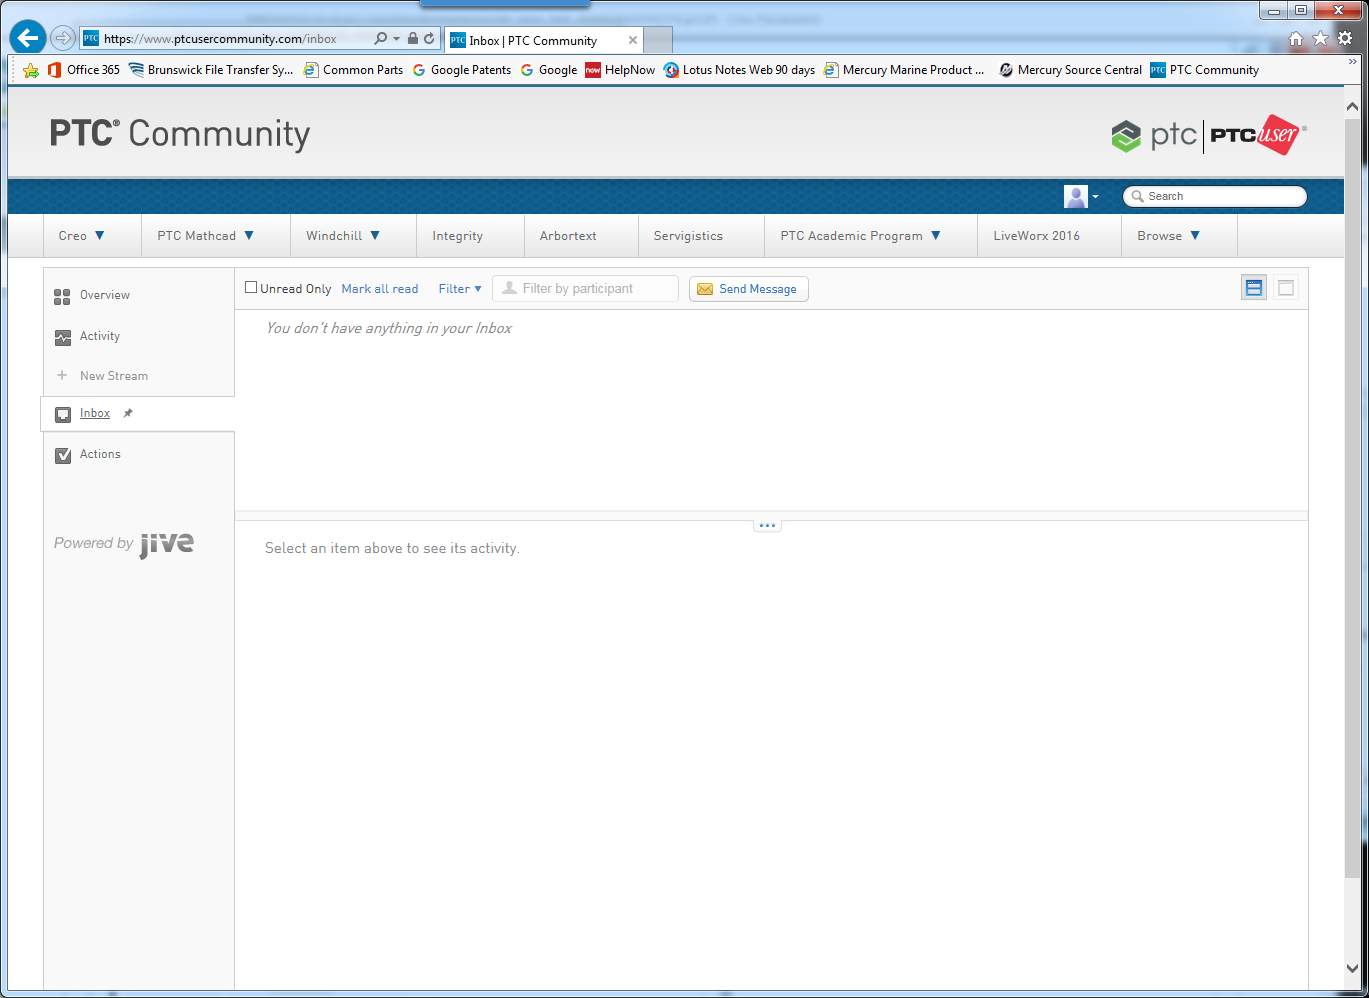Open Mercury Marine Product bookmark
Image resolution: width=1369 pixels, height=998 pixels.
pos(904,70)
